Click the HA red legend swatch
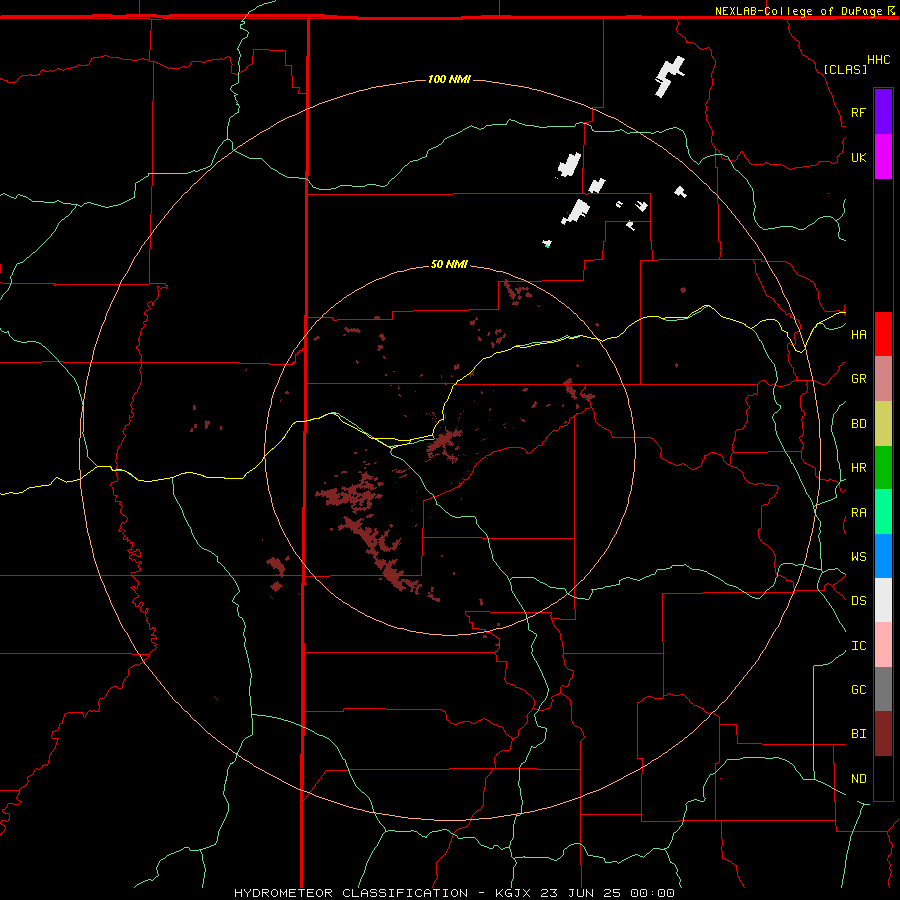Viewport: 900px width, 900px height. [x=883, y=334]
